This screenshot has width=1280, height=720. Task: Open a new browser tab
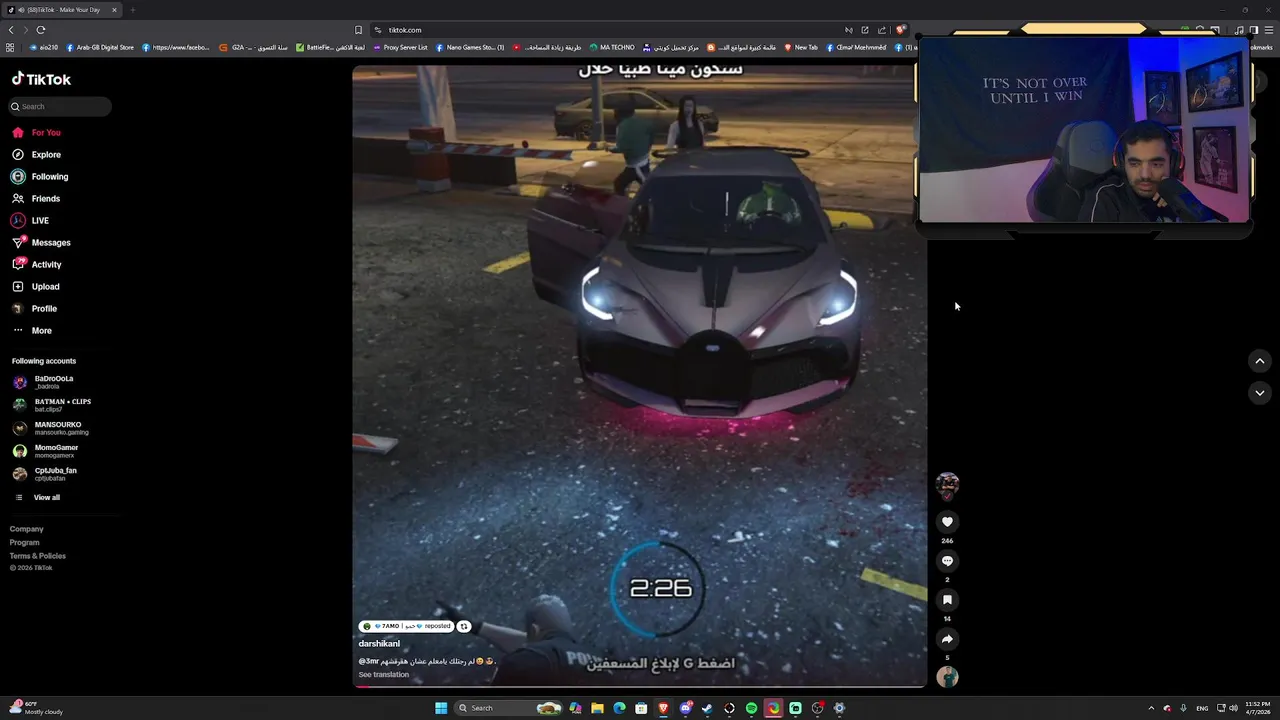132,10
